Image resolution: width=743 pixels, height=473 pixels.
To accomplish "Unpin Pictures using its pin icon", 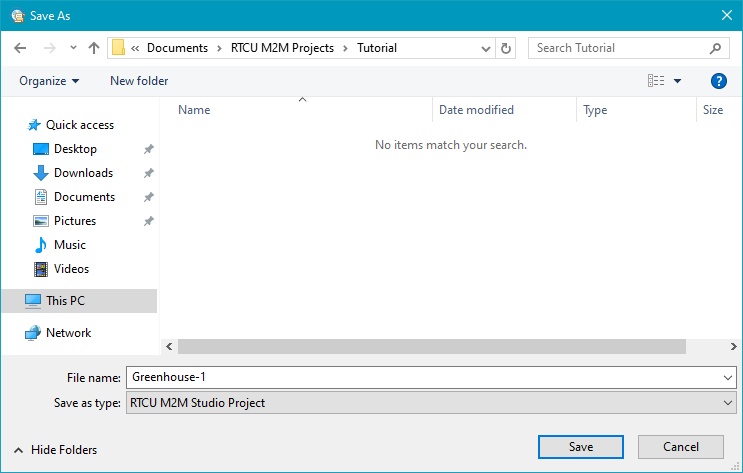I will [x=149, y=221].
